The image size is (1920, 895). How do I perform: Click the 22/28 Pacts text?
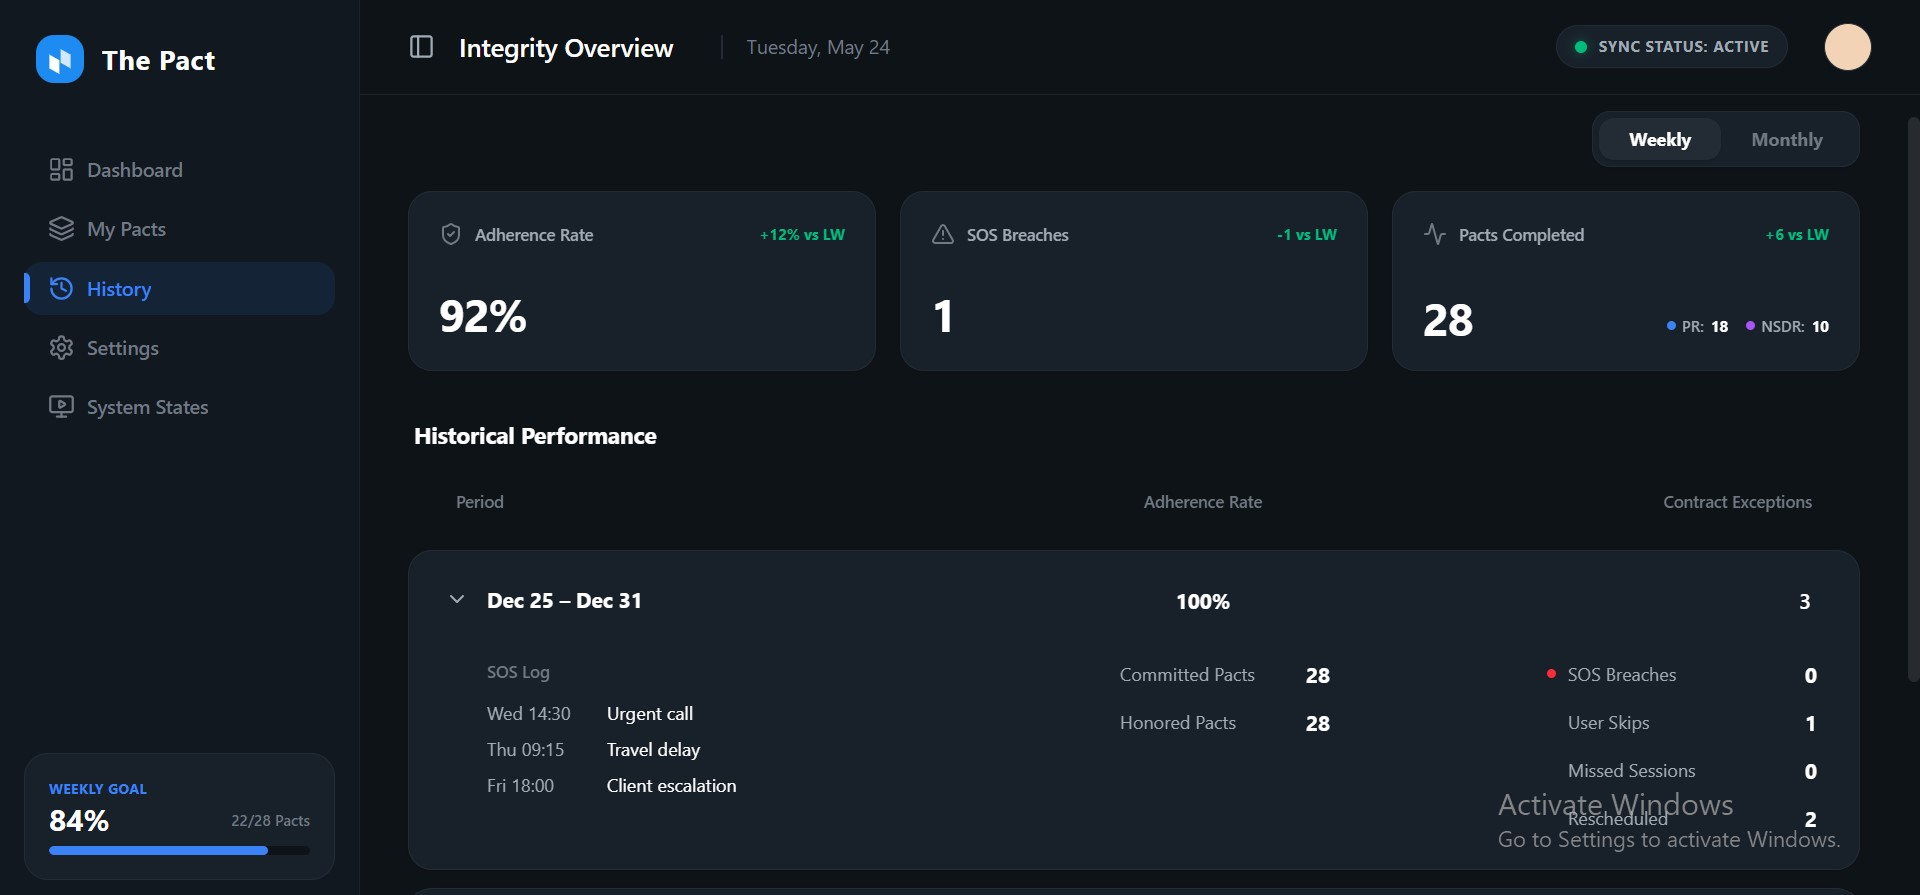click(x=270, y=821)
